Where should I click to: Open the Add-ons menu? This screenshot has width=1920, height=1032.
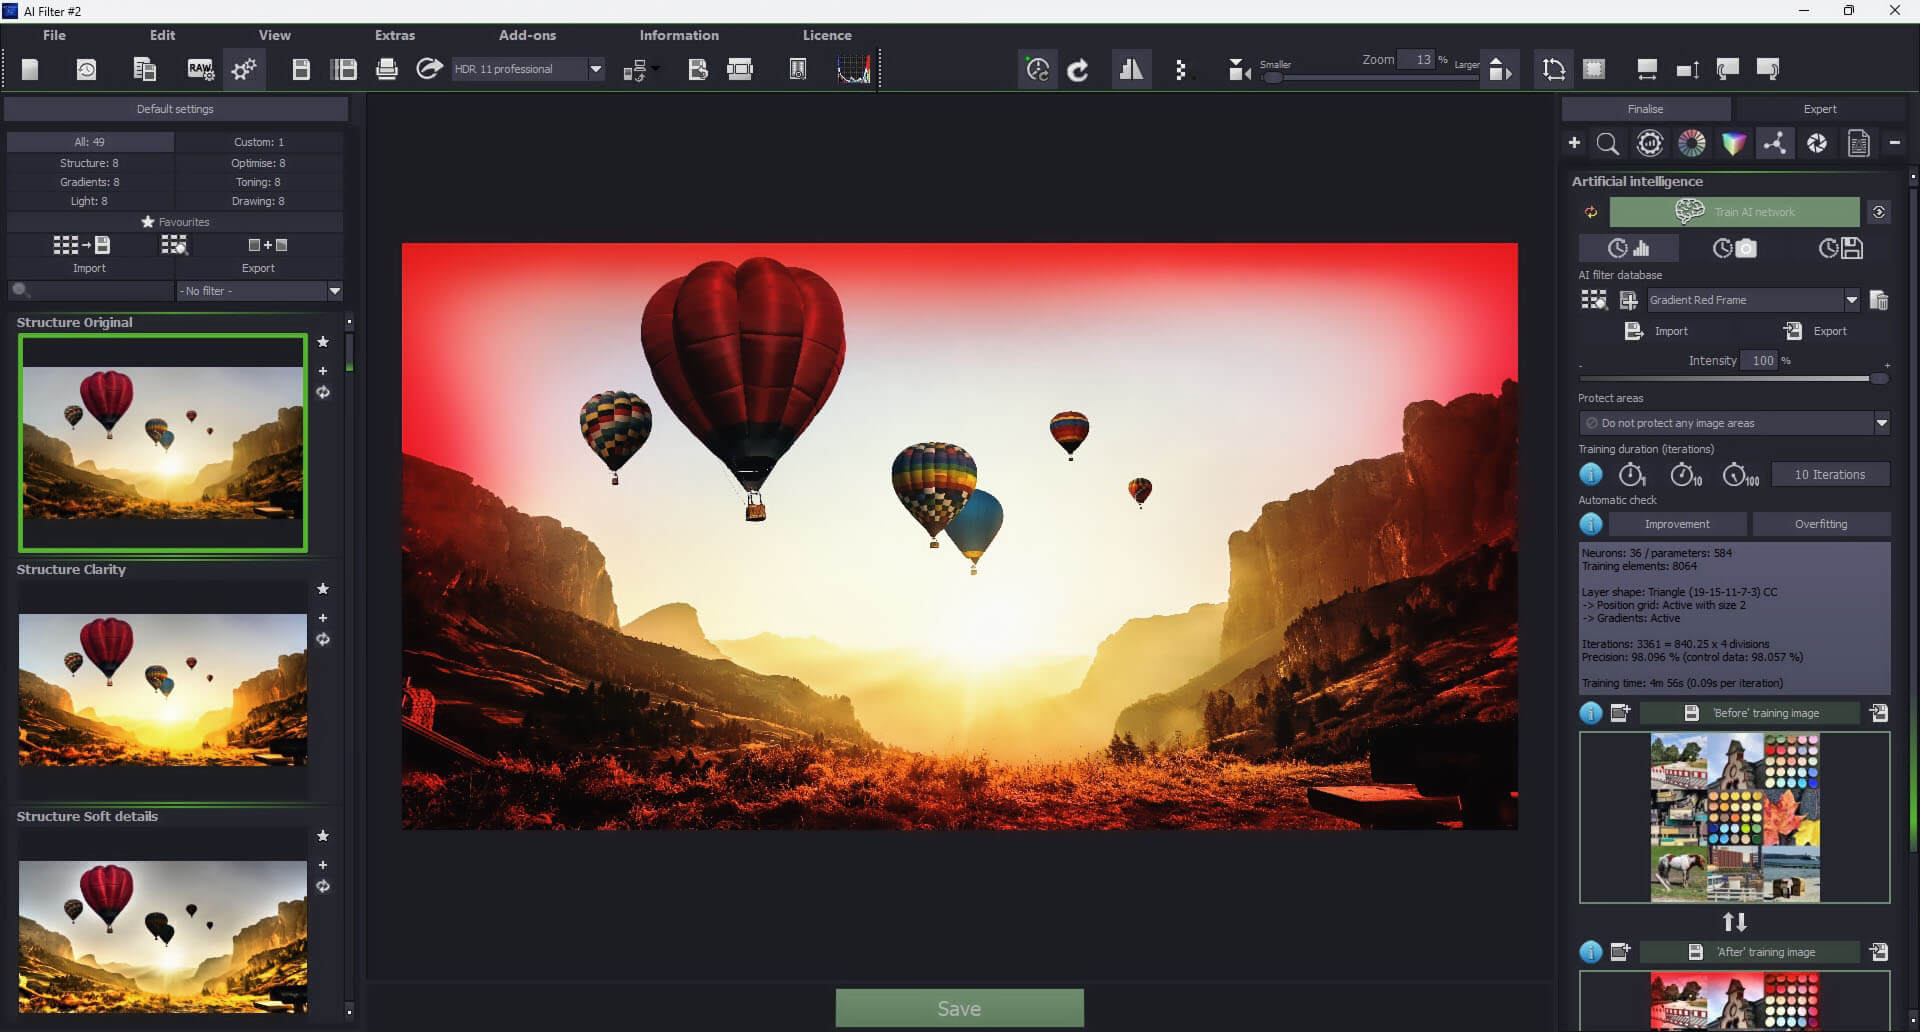[527, 35]
